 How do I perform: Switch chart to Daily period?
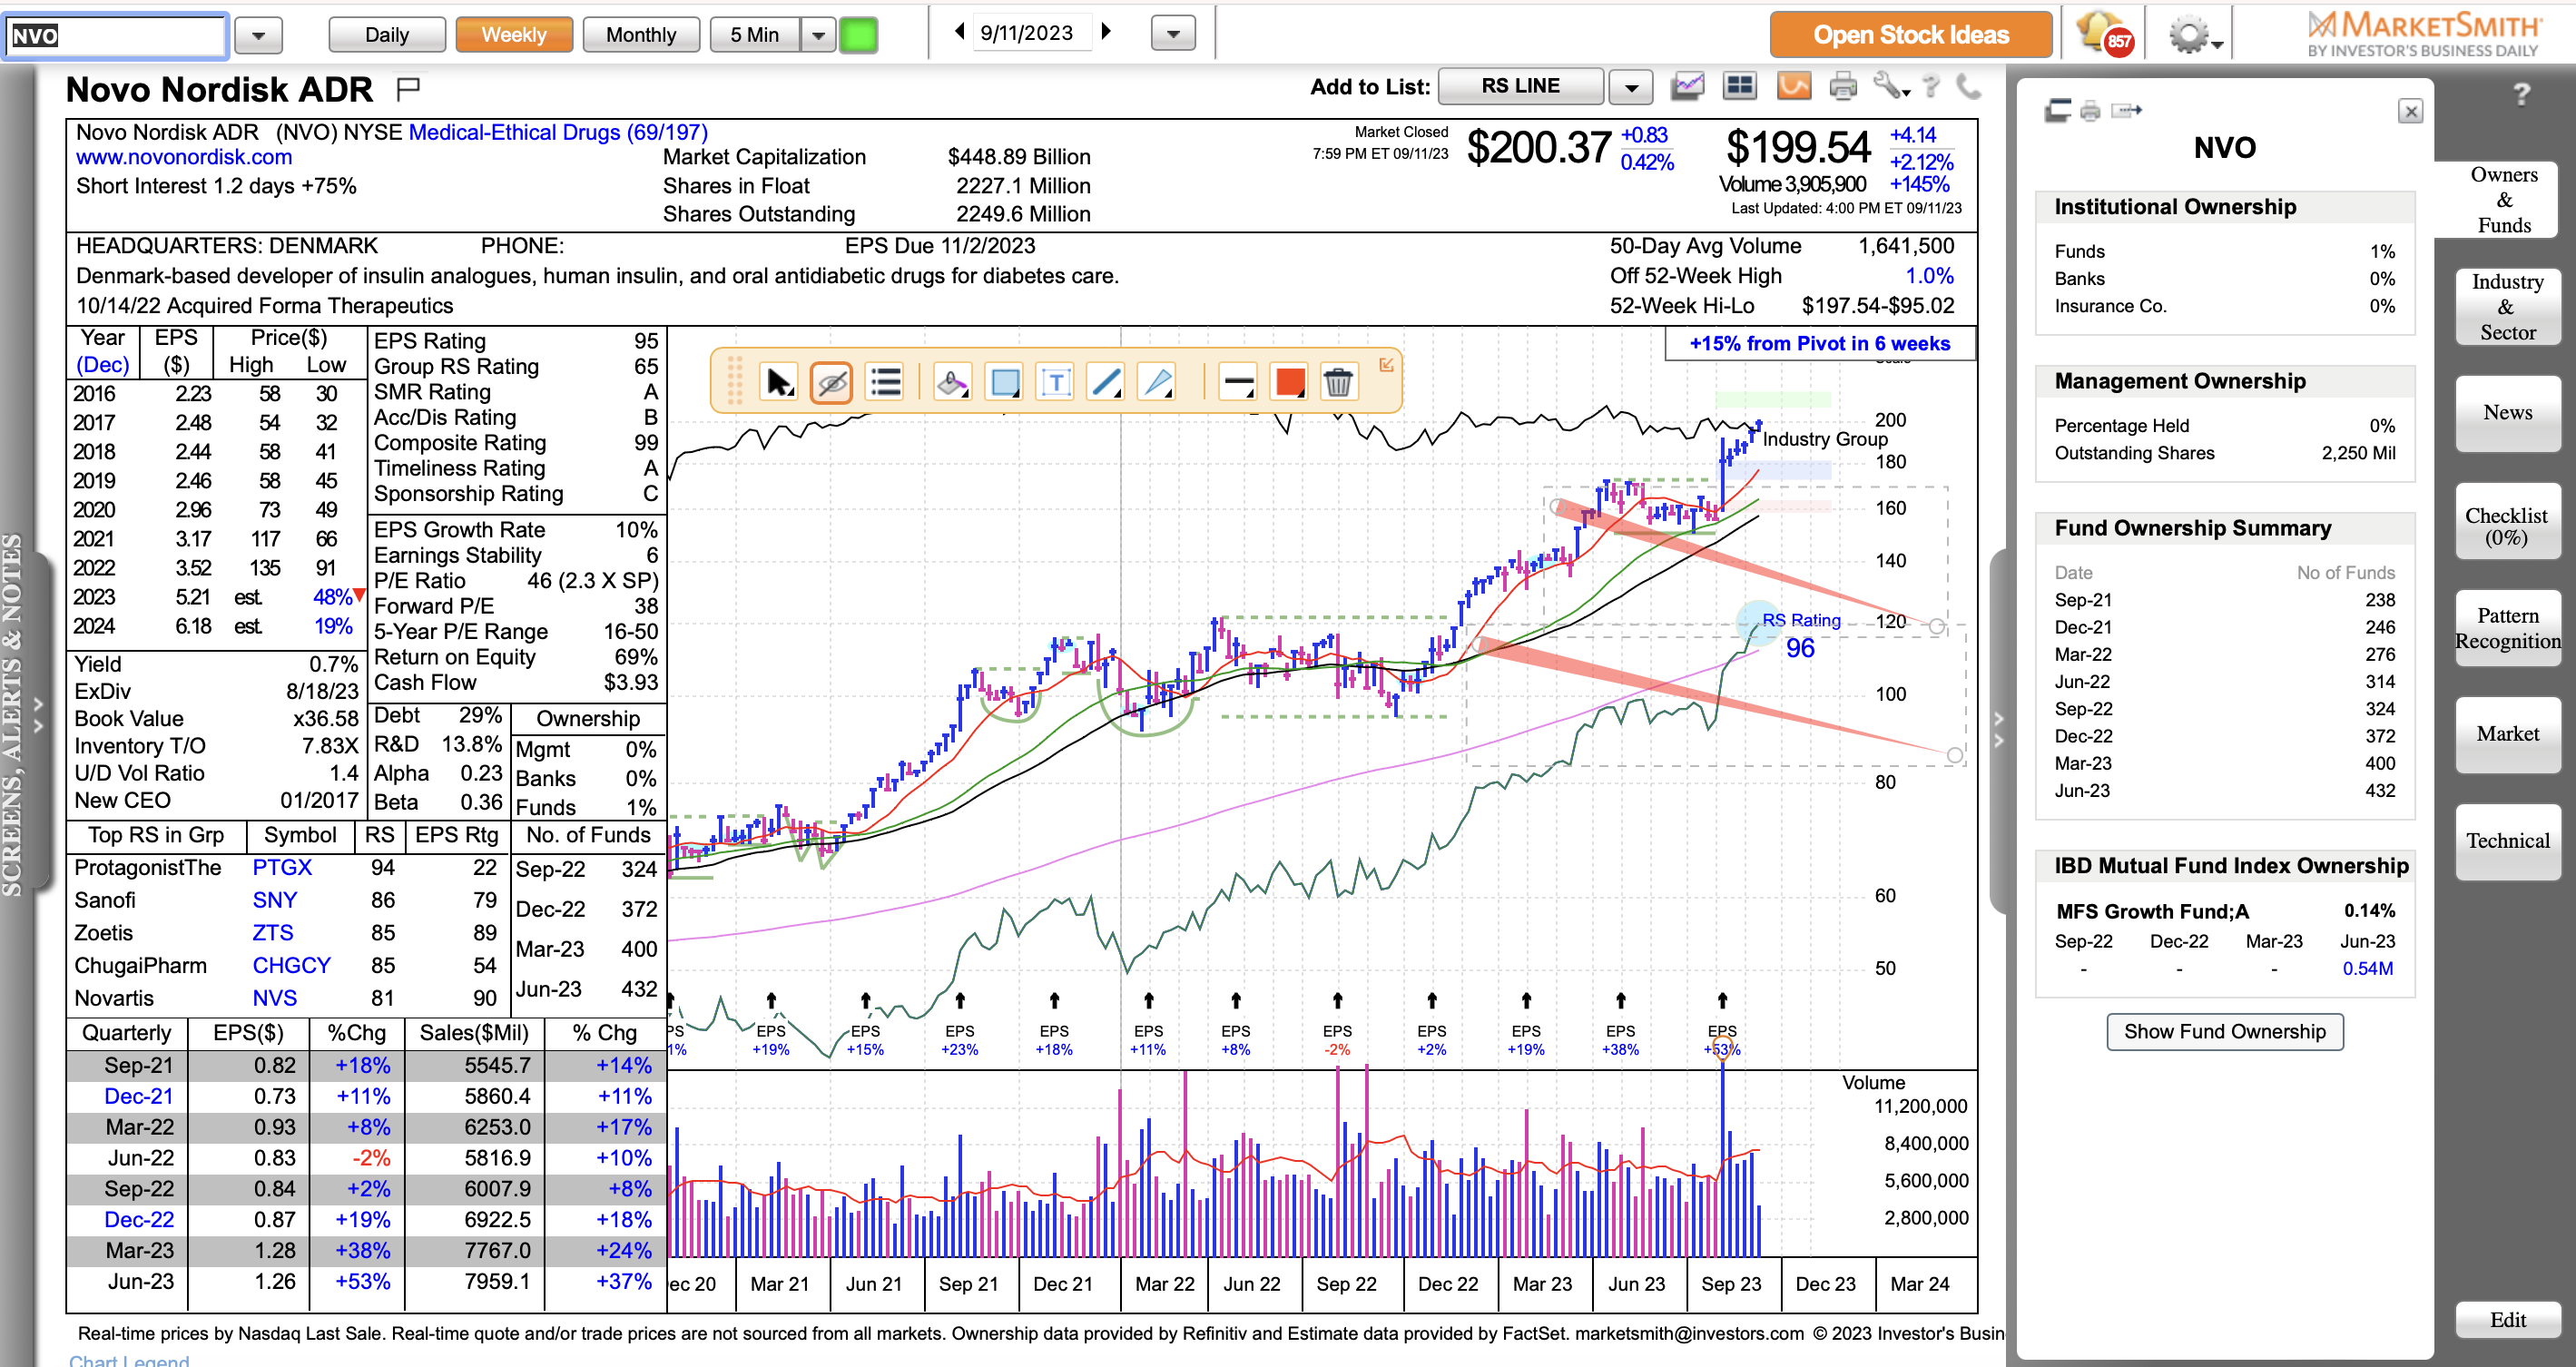[387, 35]
